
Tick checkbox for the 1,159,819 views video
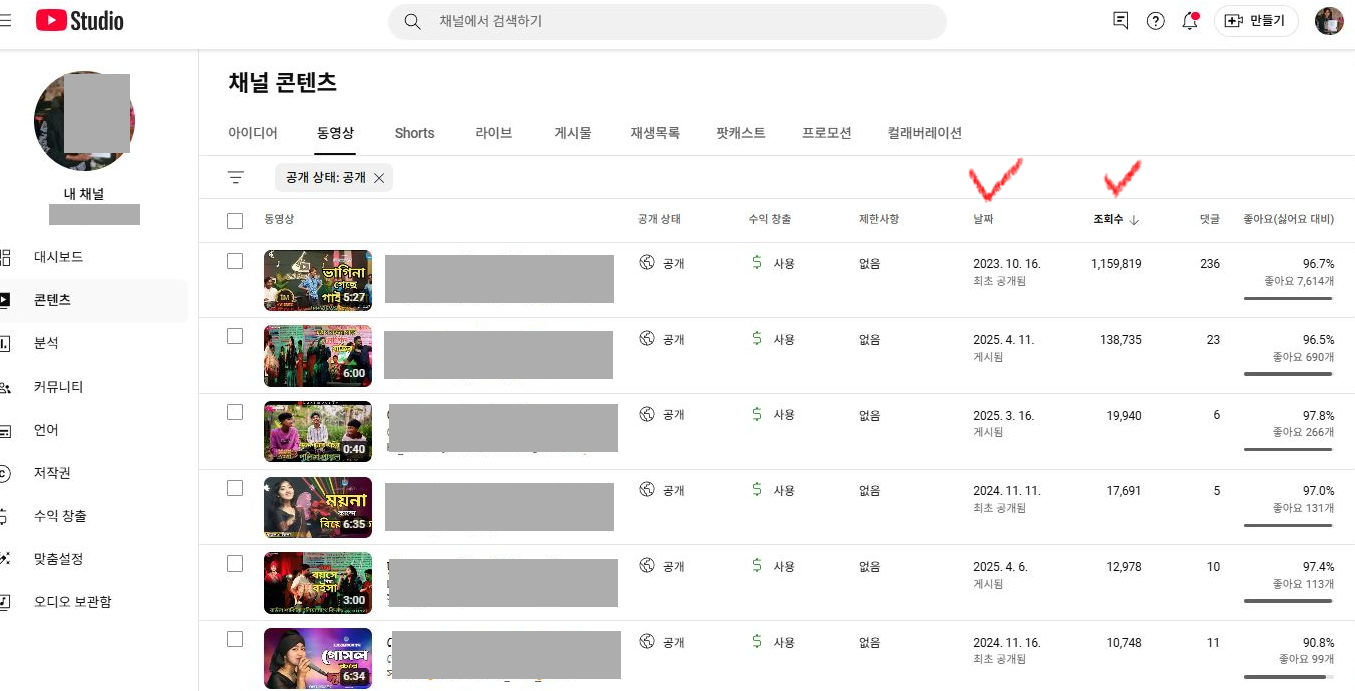235,261
